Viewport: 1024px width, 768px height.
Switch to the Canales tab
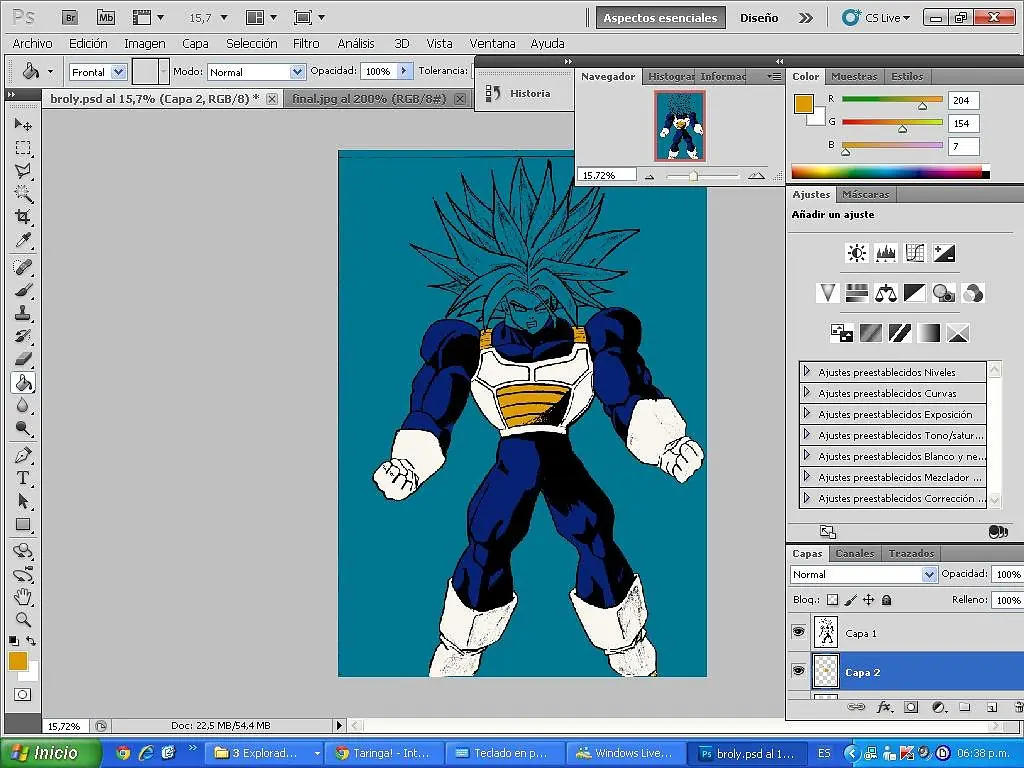coord(854,553)
